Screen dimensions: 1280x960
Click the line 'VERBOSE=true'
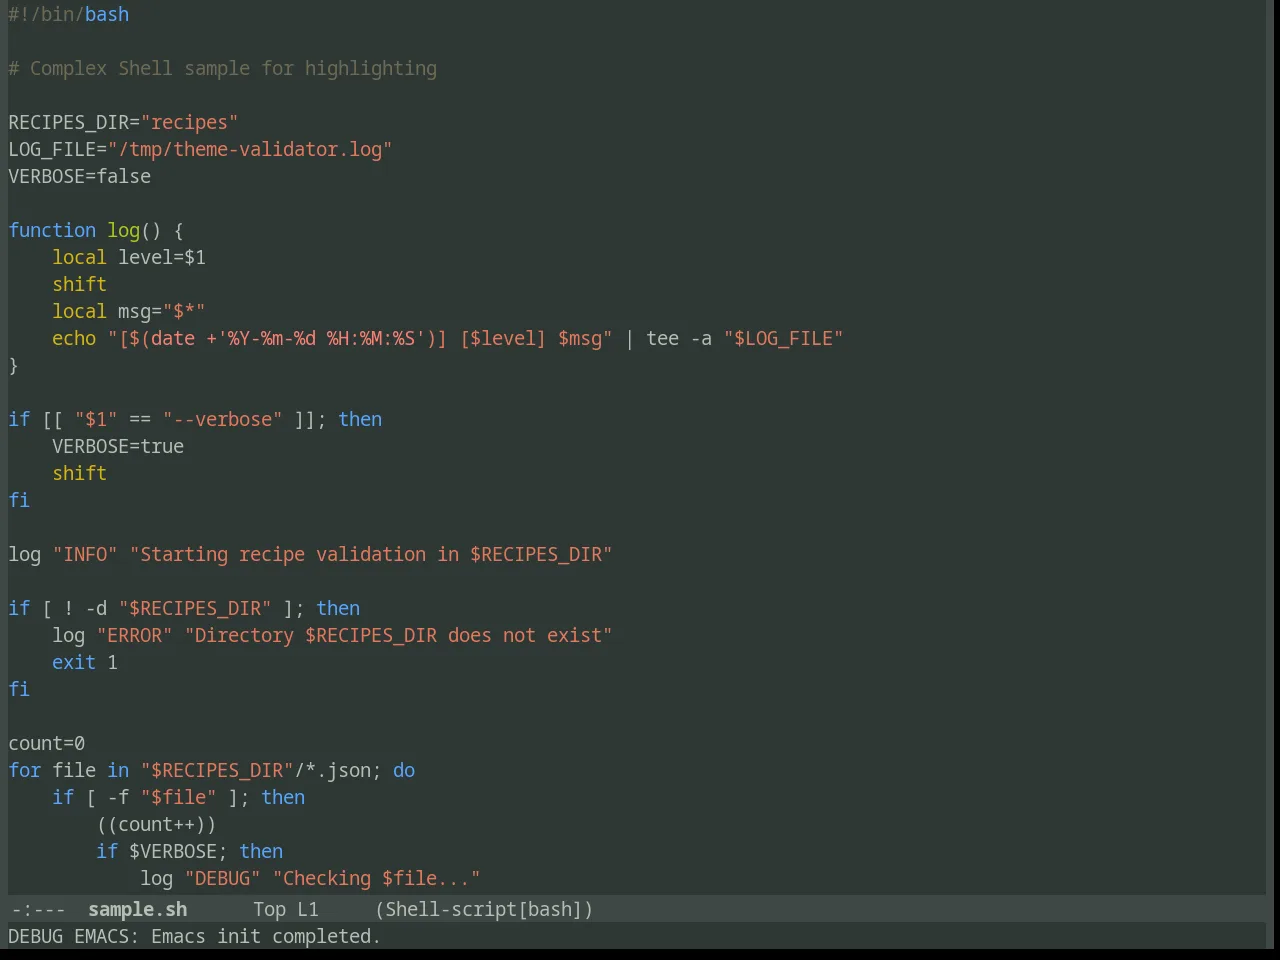pyautogui.click(x=118, y=446)
